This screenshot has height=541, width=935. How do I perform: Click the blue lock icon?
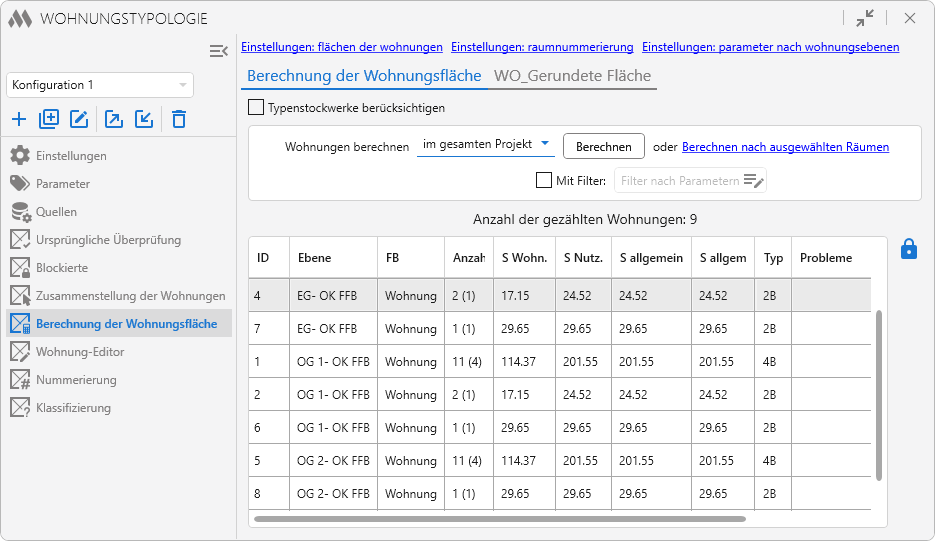click(x=908, y=249)
